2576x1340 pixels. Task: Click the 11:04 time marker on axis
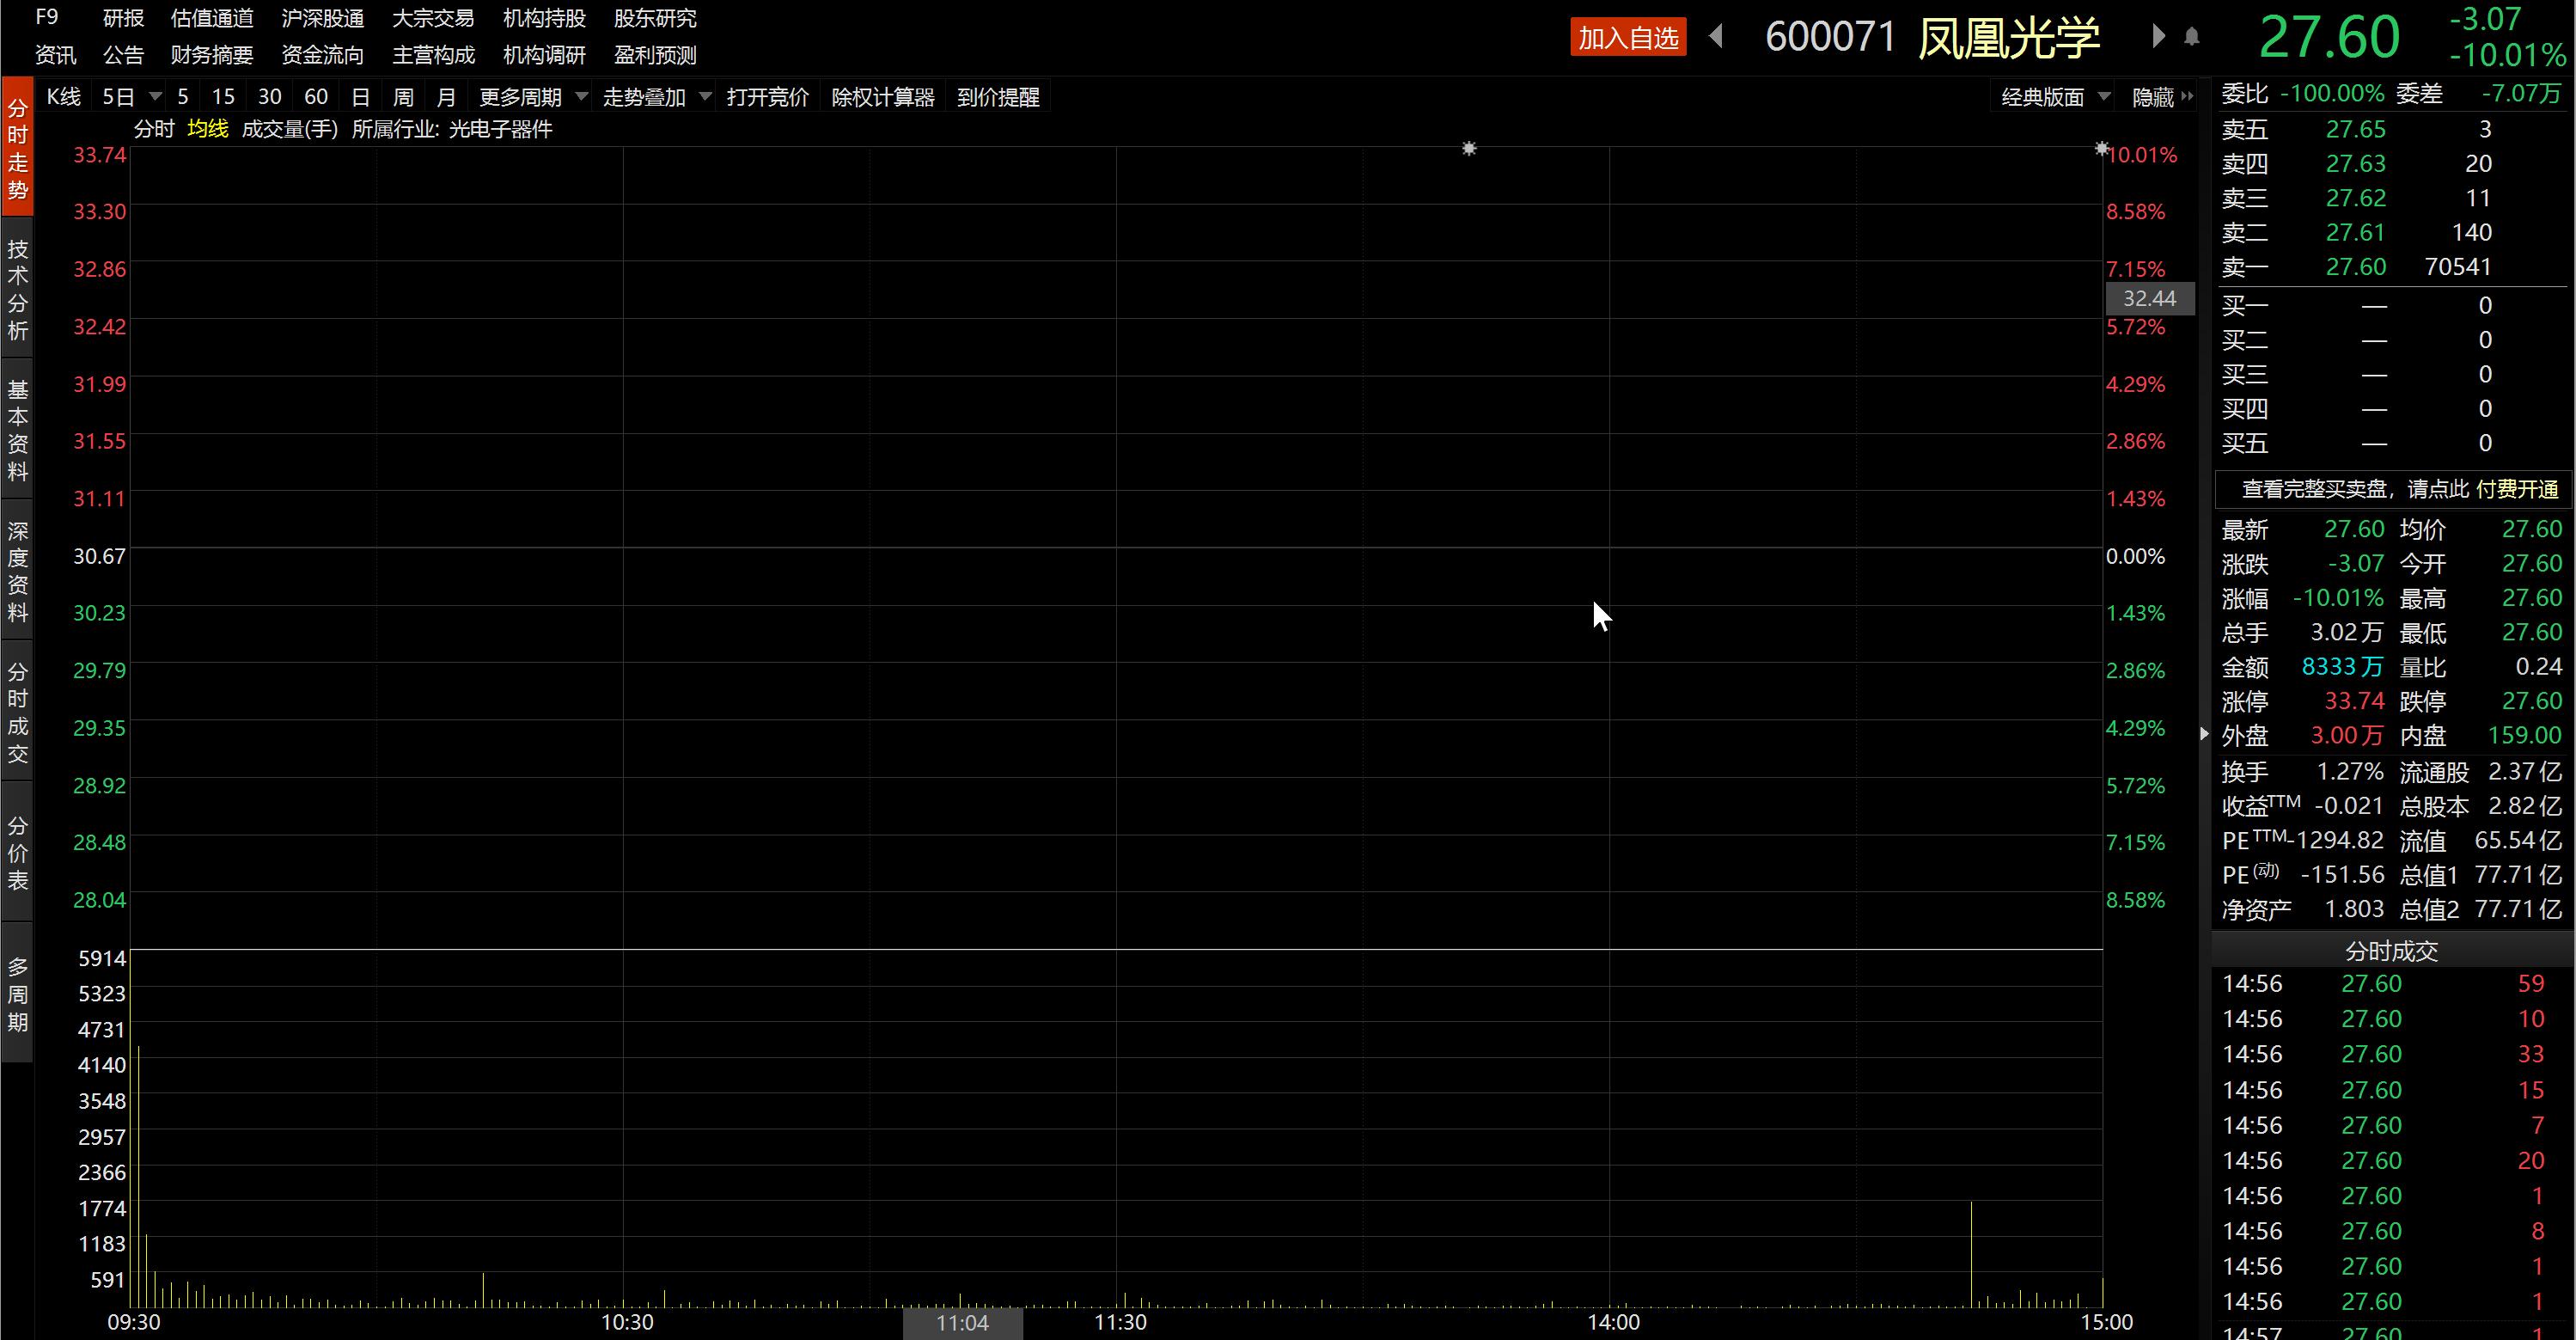[962, 1323]
